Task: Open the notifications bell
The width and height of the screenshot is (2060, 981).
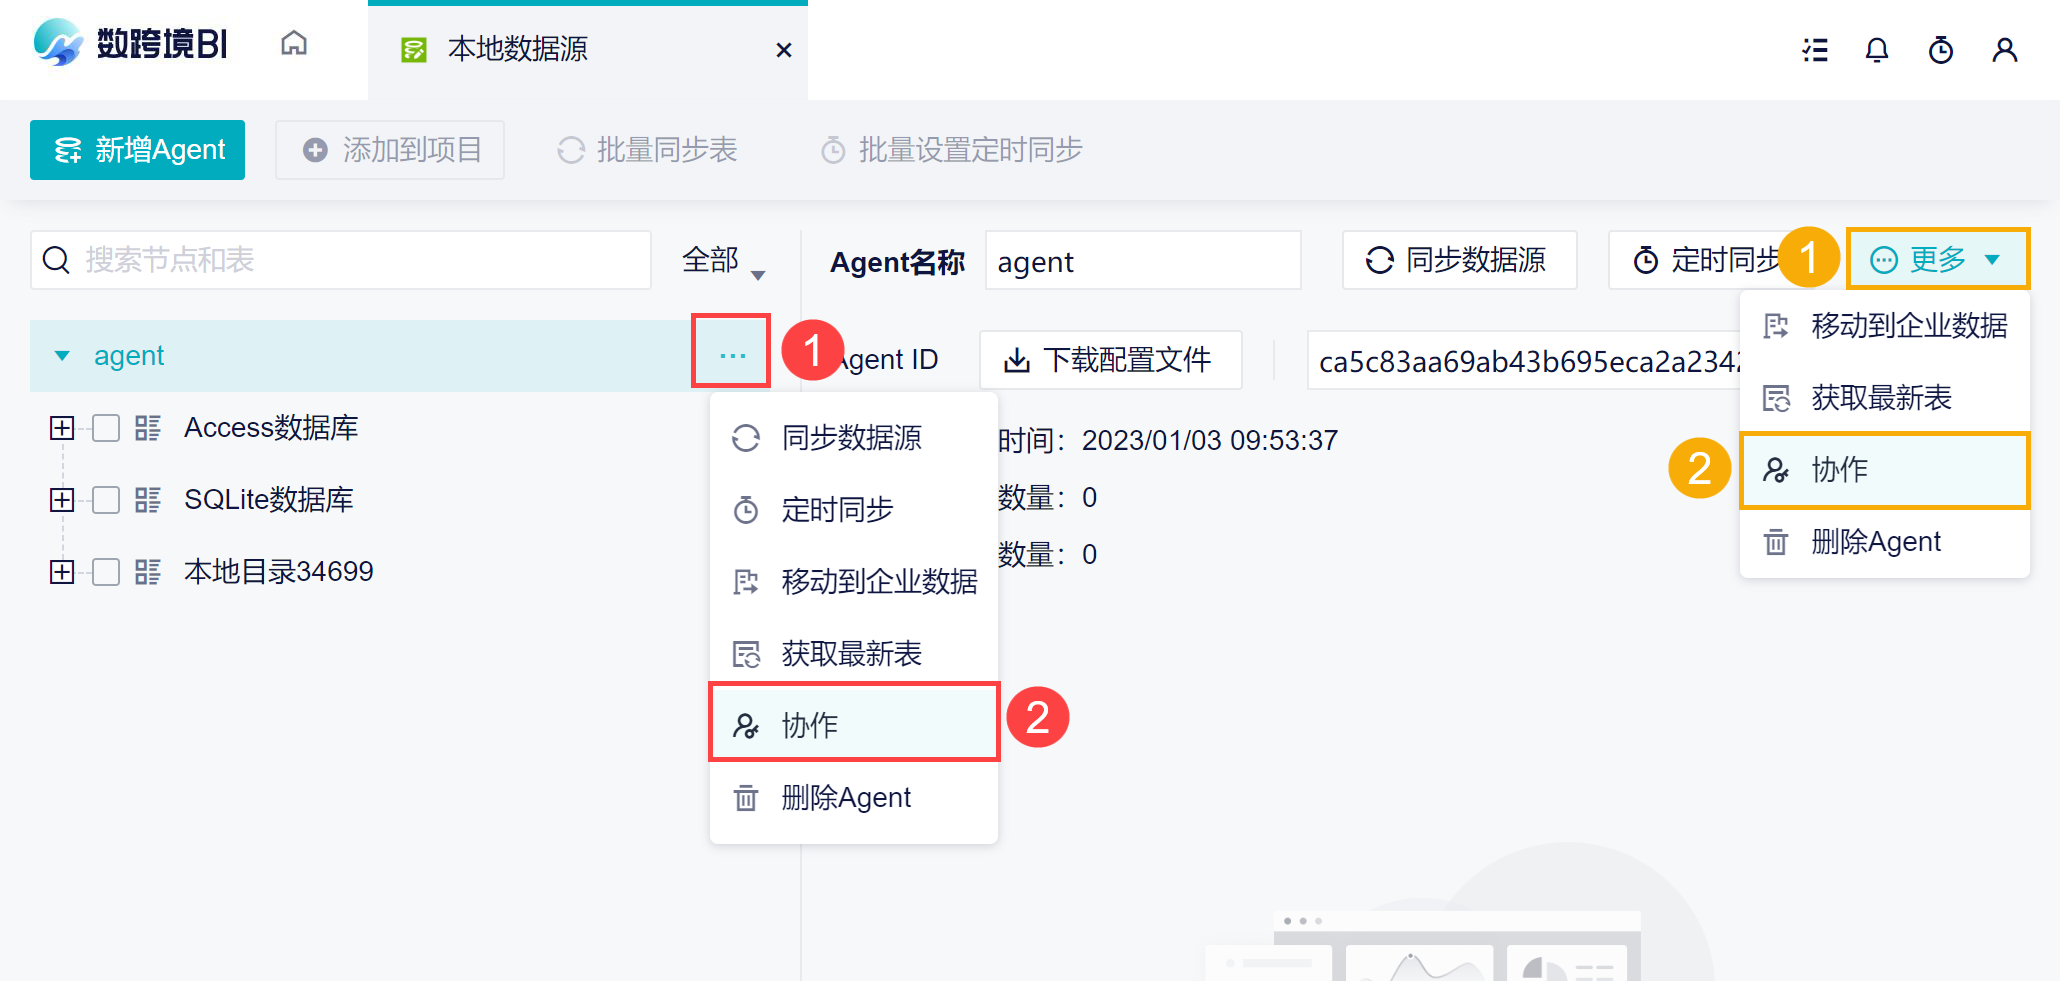Action: coord(1877,50)
